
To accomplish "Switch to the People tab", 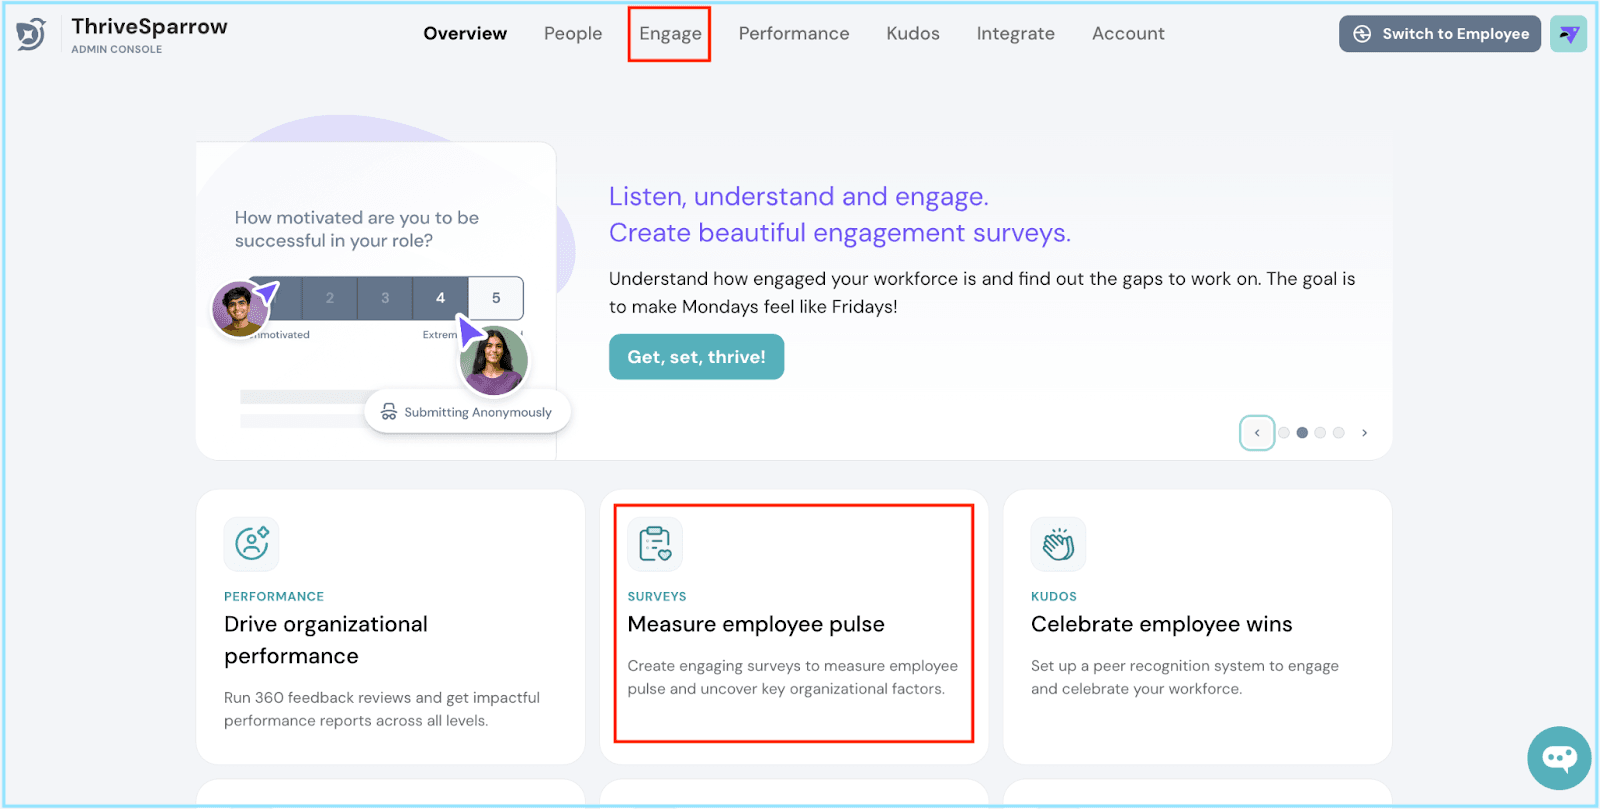I will (x=573, y=34).
